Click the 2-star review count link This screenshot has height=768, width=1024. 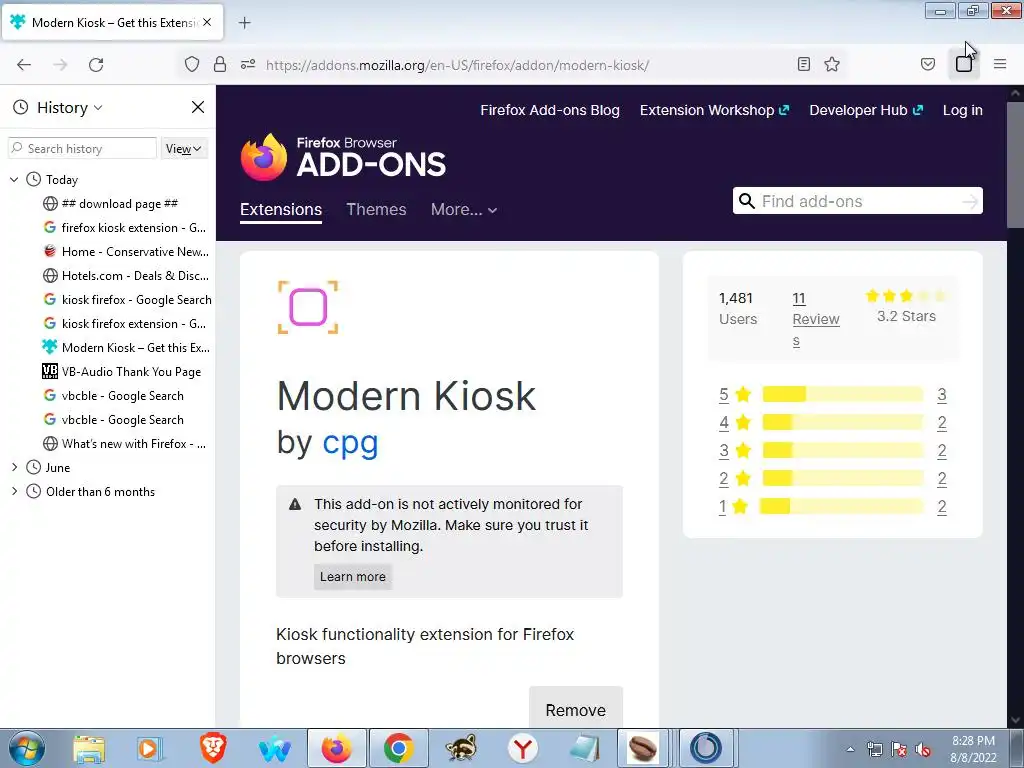(942, 478)
